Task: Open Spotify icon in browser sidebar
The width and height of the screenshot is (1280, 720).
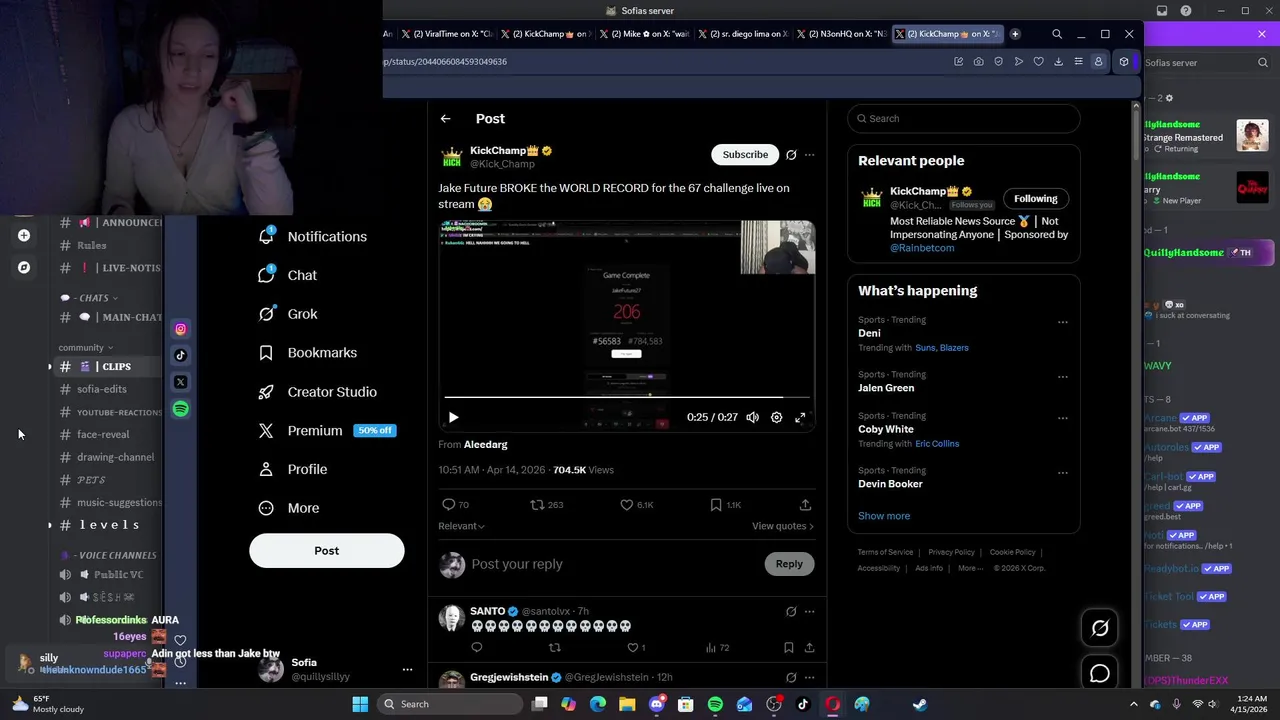Action: click(180, 409)
